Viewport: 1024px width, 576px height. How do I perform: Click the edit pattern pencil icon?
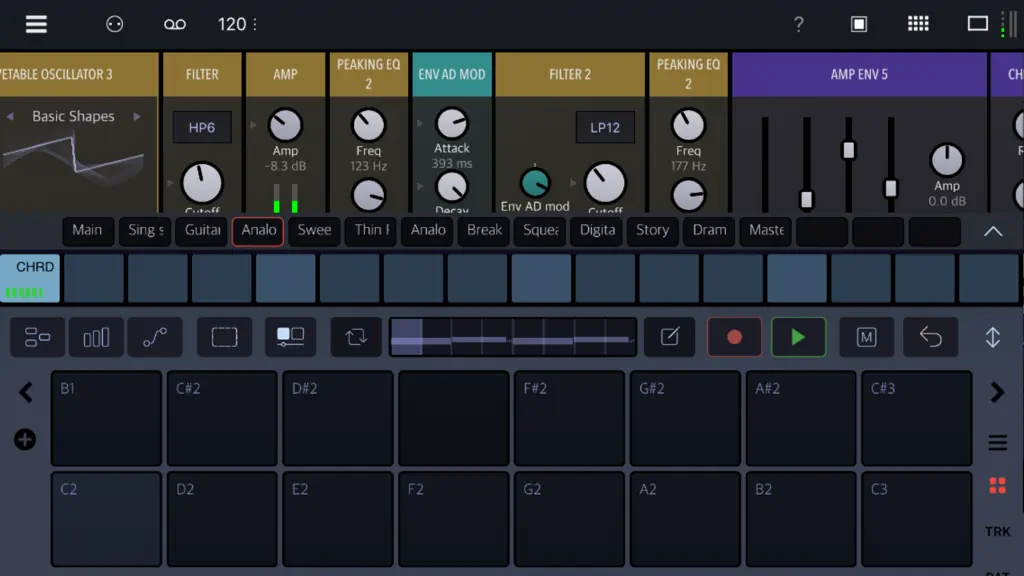pyautogui.click(x=669, y=337)
